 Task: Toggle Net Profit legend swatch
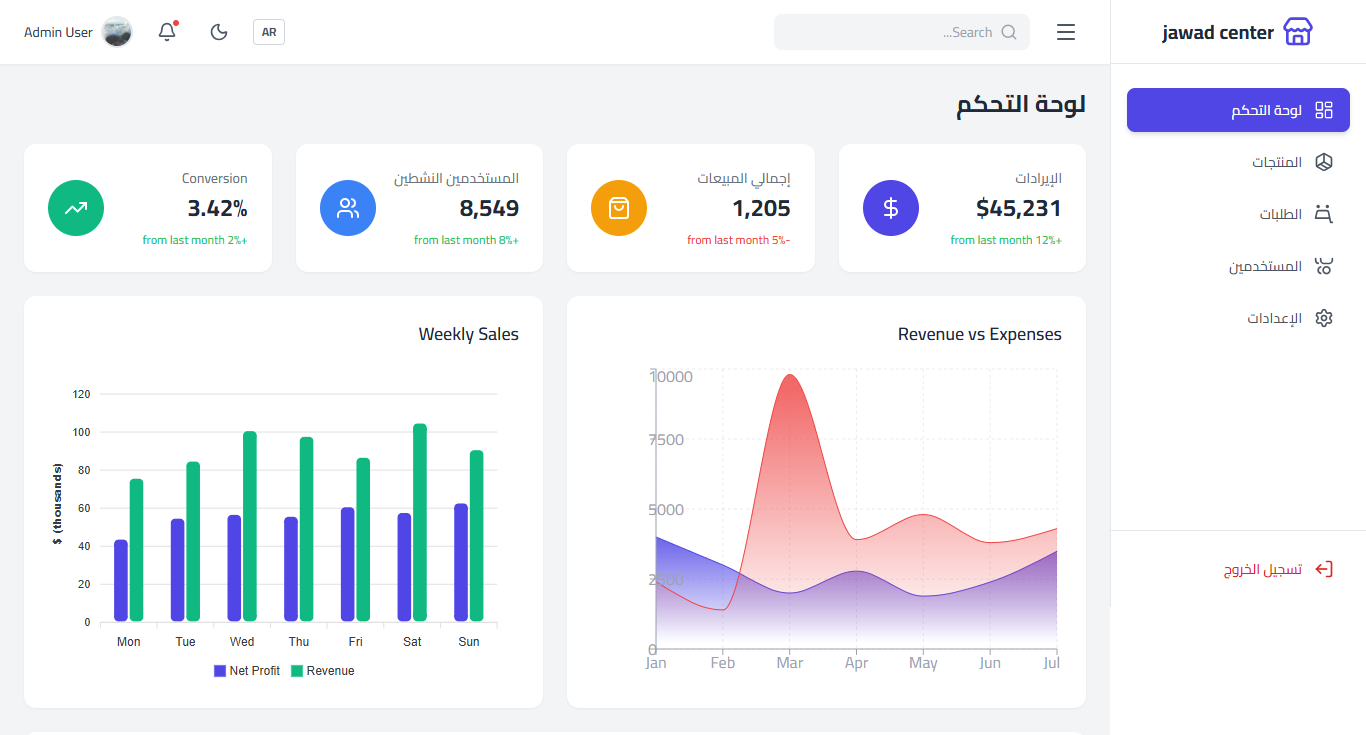(220, 671)
